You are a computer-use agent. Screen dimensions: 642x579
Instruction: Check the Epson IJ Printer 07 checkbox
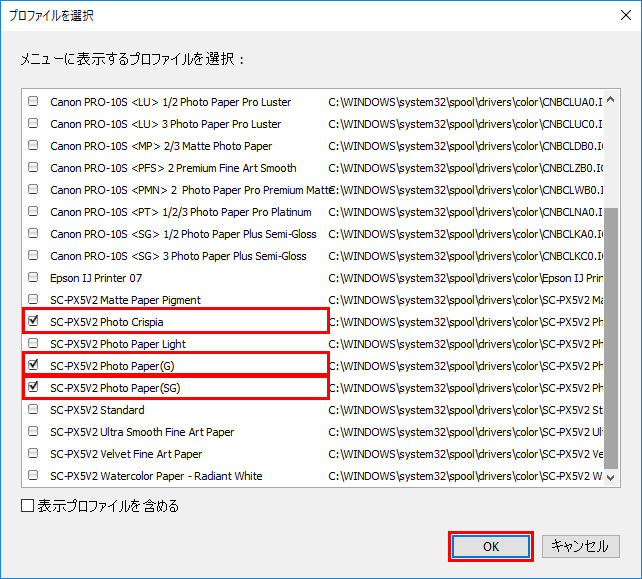[x=33, y=277]
